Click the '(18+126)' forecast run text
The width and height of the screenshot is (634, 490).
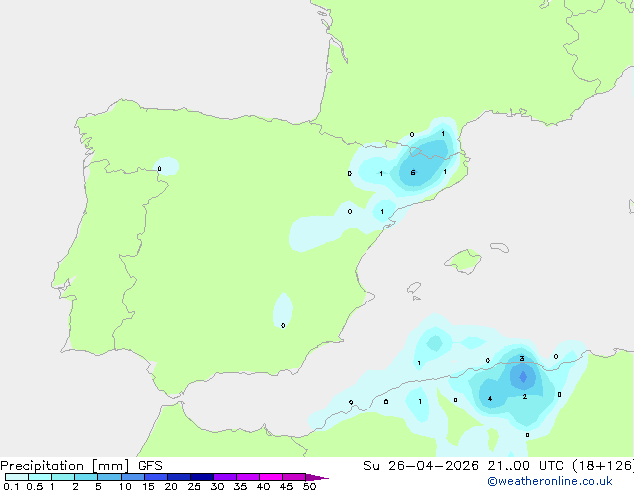[602, 466]
